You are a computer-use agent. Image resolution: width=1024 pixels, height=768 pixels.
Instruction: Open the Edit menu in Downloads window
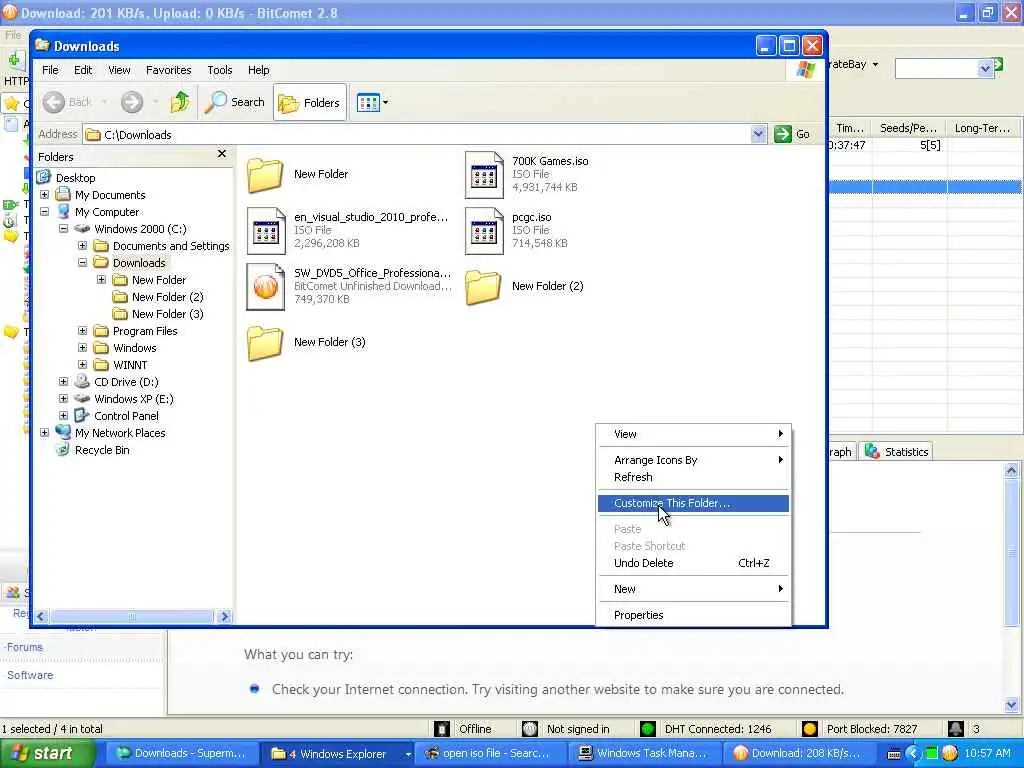click(83, 70)
